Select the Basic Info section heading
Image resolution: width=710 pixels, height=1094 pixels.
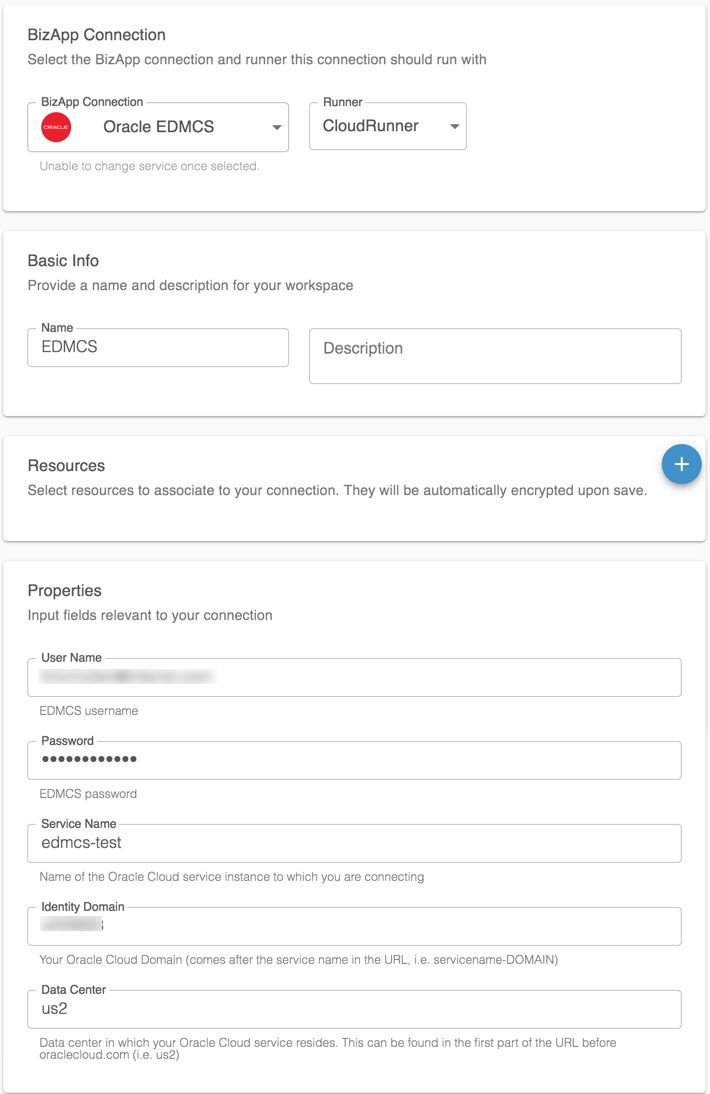click(x=63, y=261)
